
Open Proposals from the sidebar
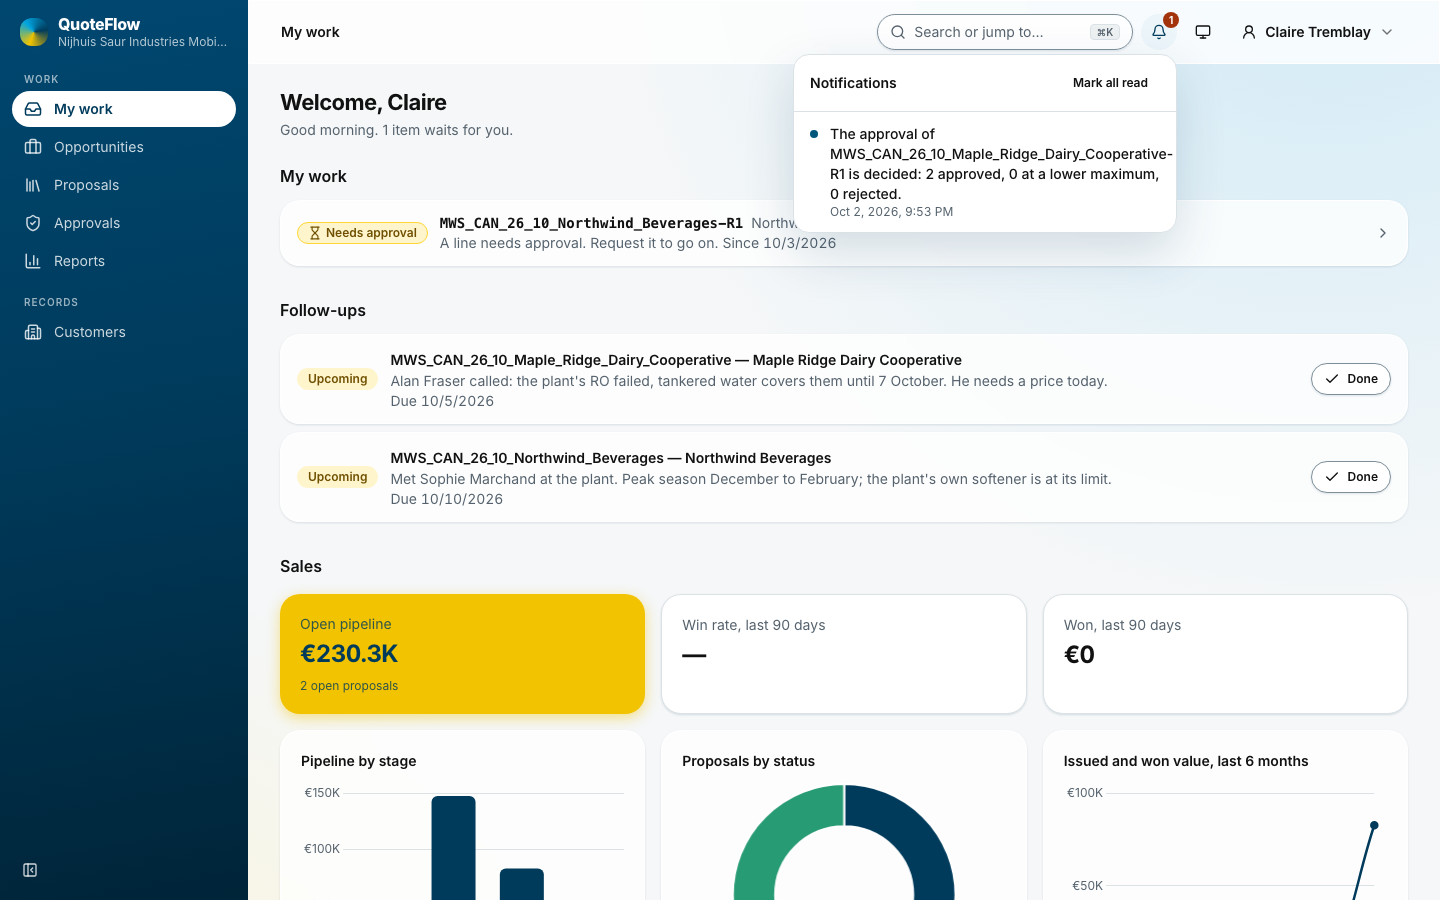(x=124, y=185)
